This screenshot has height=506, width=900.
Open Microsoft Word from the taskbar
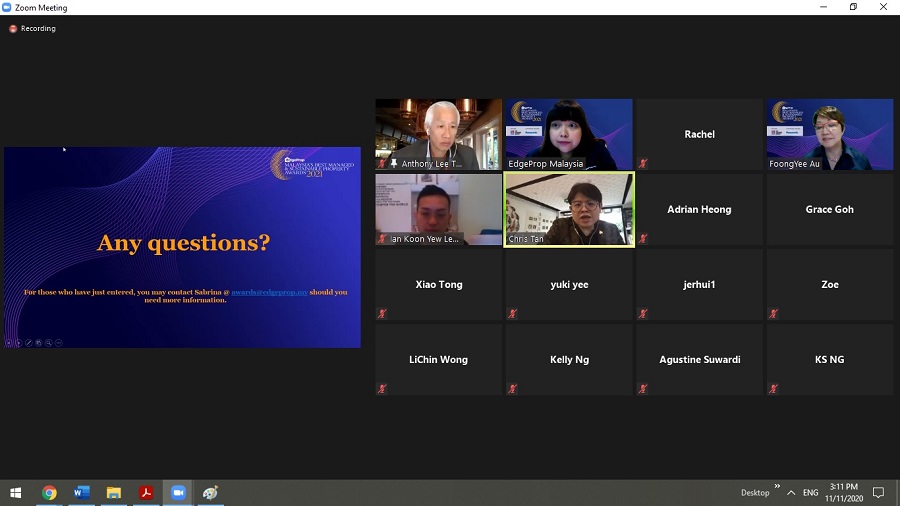coord(81,493)
